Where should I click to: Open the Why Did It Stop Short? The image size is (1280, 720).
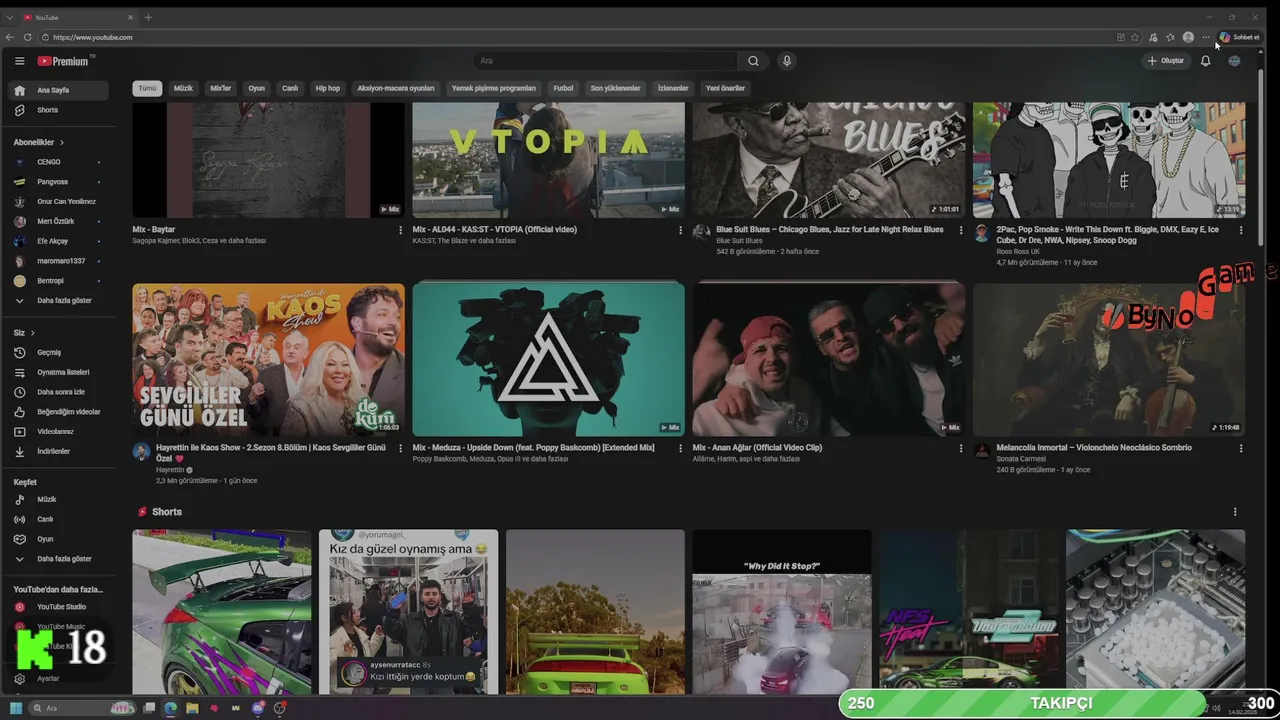coord(781,612)
